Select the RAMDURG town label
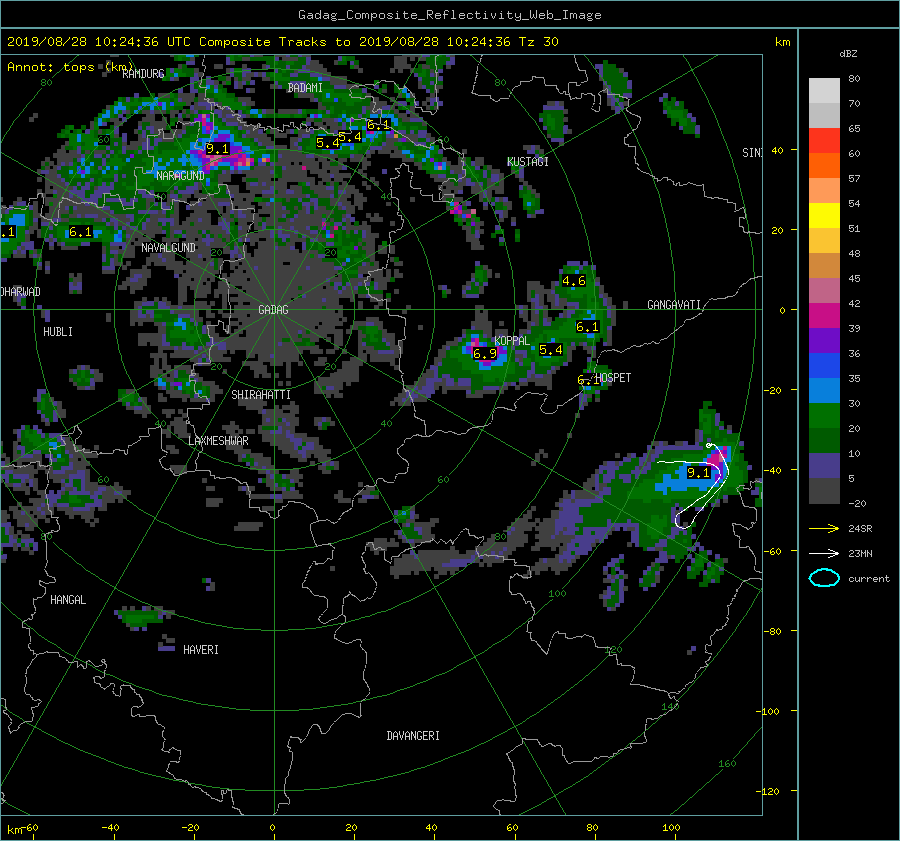 [x=143, y=73]
